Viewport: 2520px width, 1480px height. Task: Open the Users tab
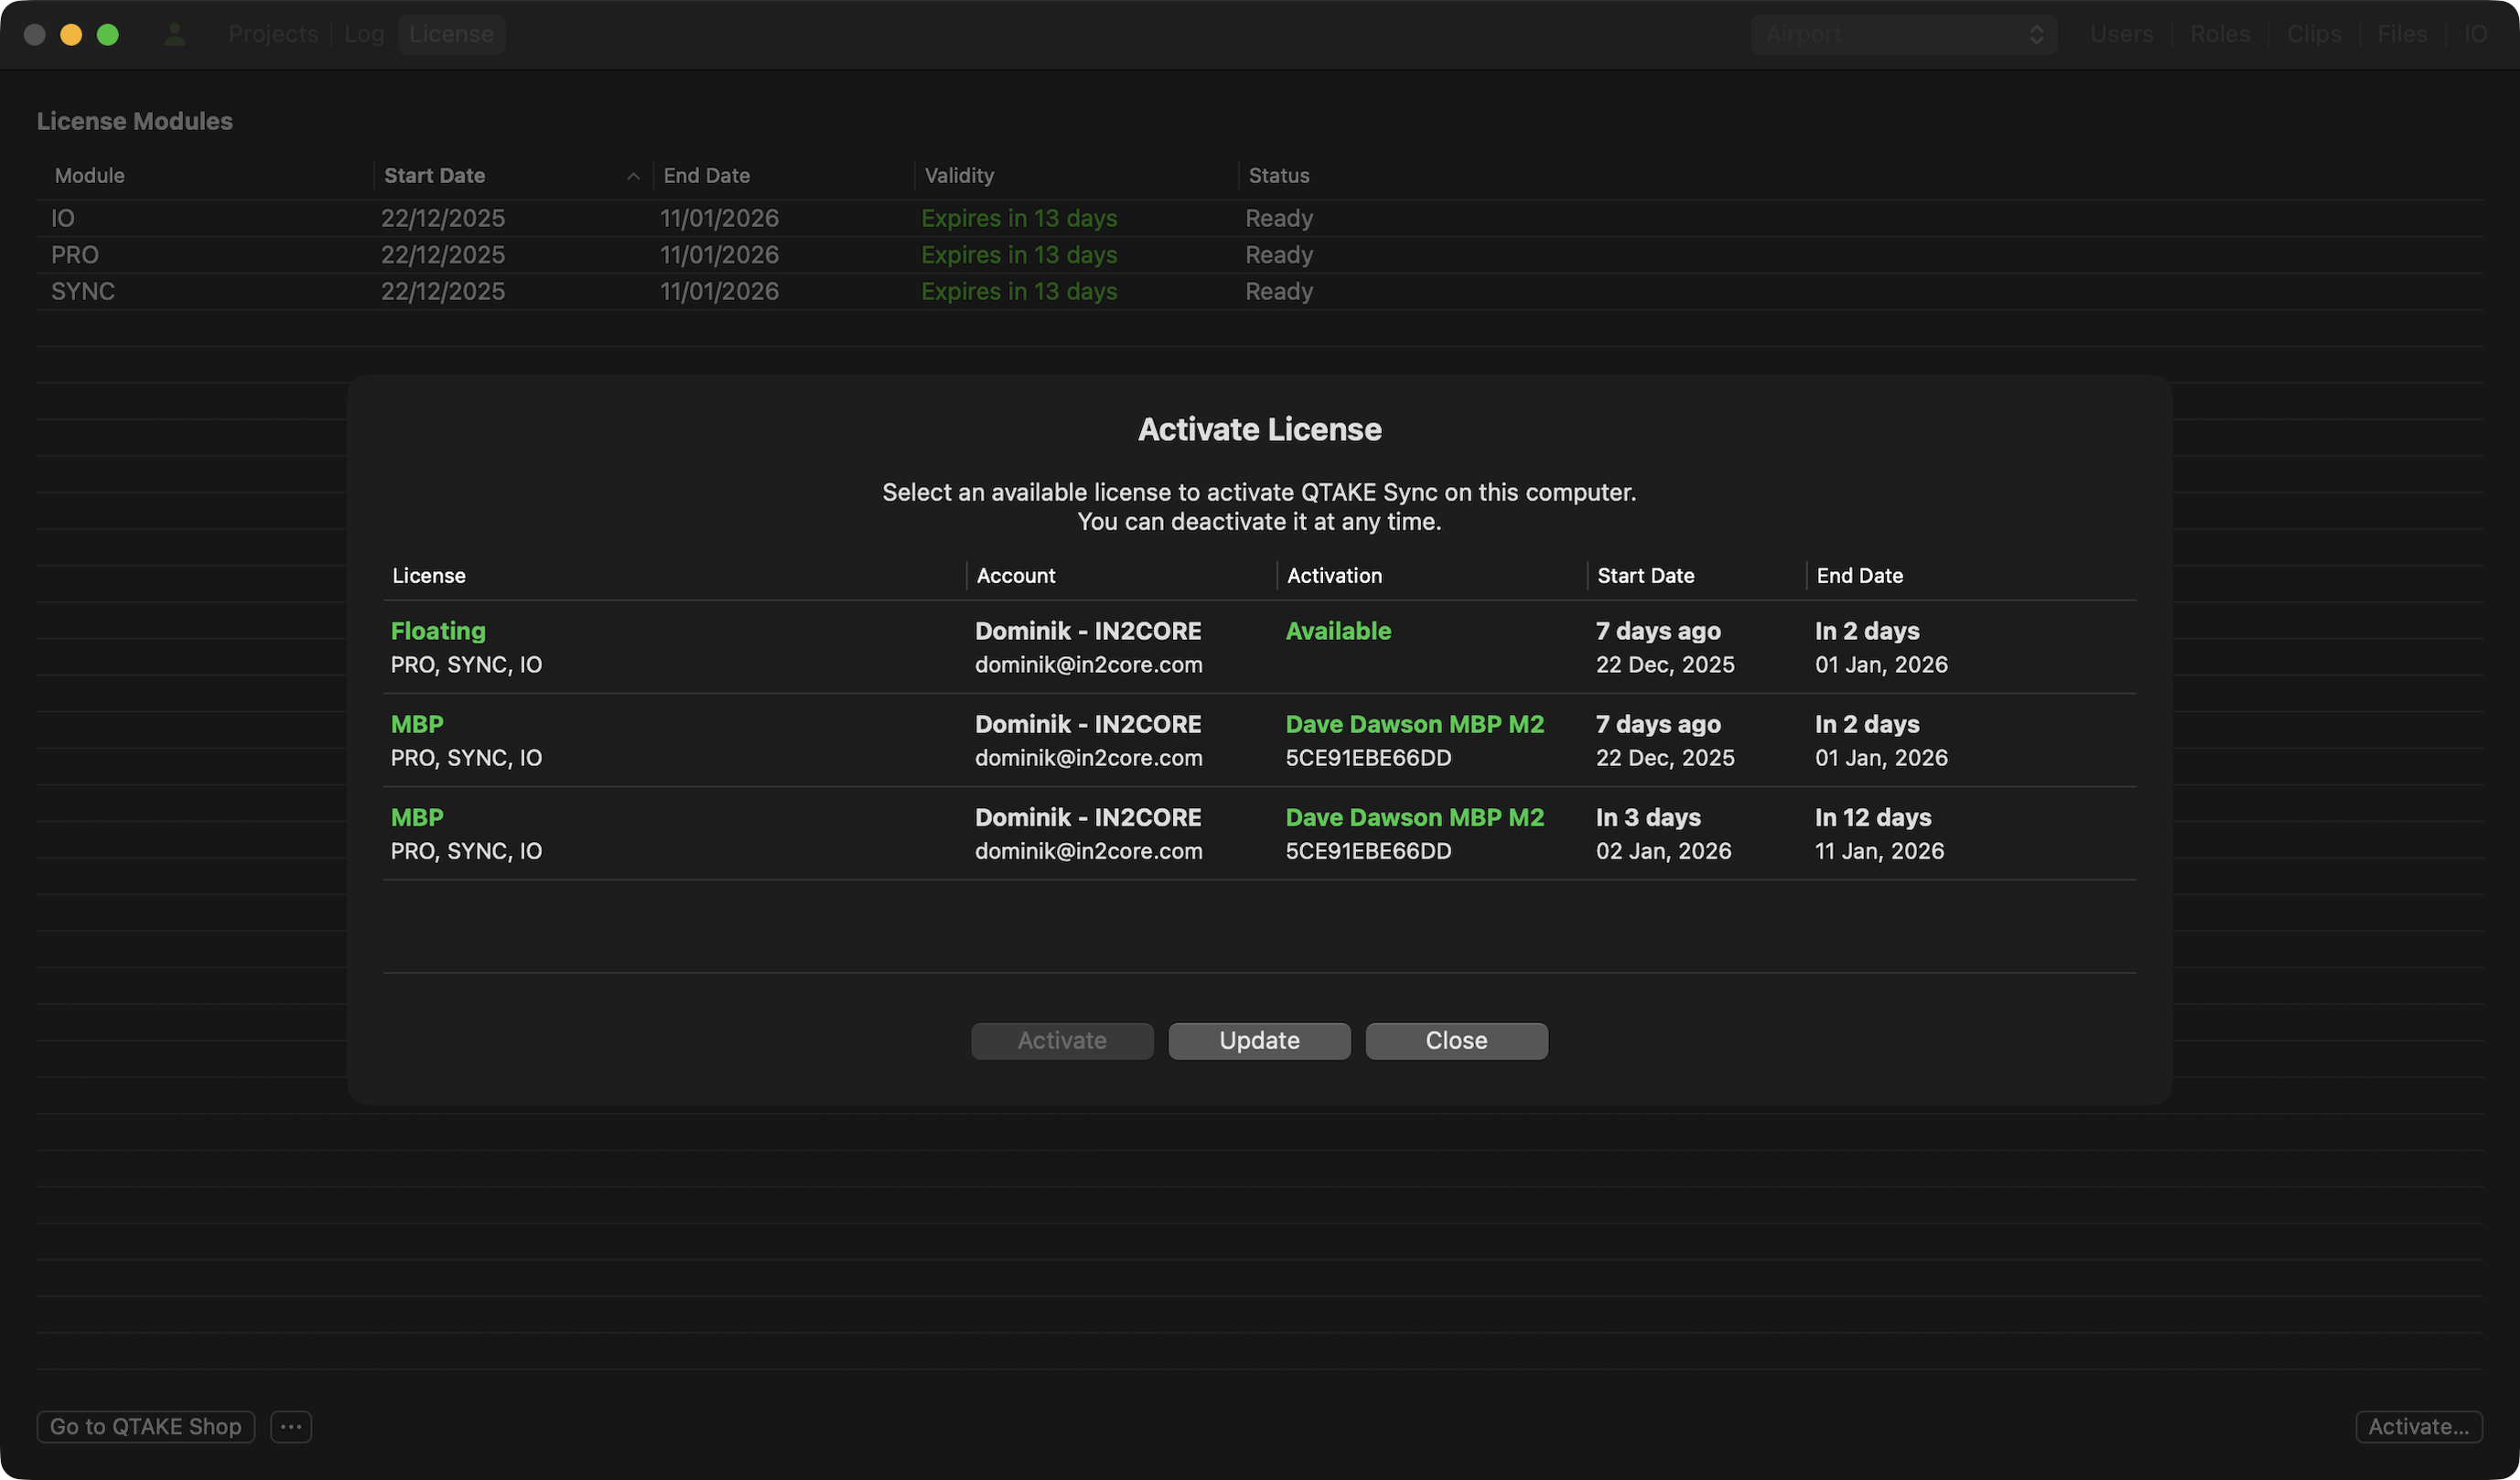click(x=2121, y=34)
